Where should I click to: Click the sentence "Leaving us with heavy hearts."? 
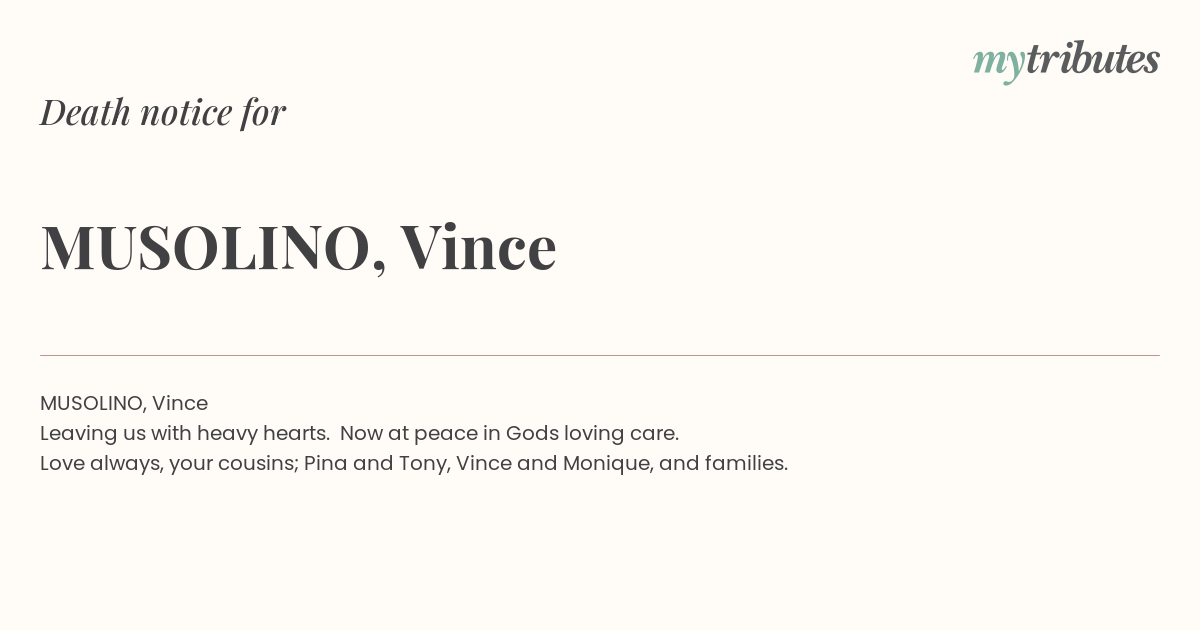pos(185,434)
